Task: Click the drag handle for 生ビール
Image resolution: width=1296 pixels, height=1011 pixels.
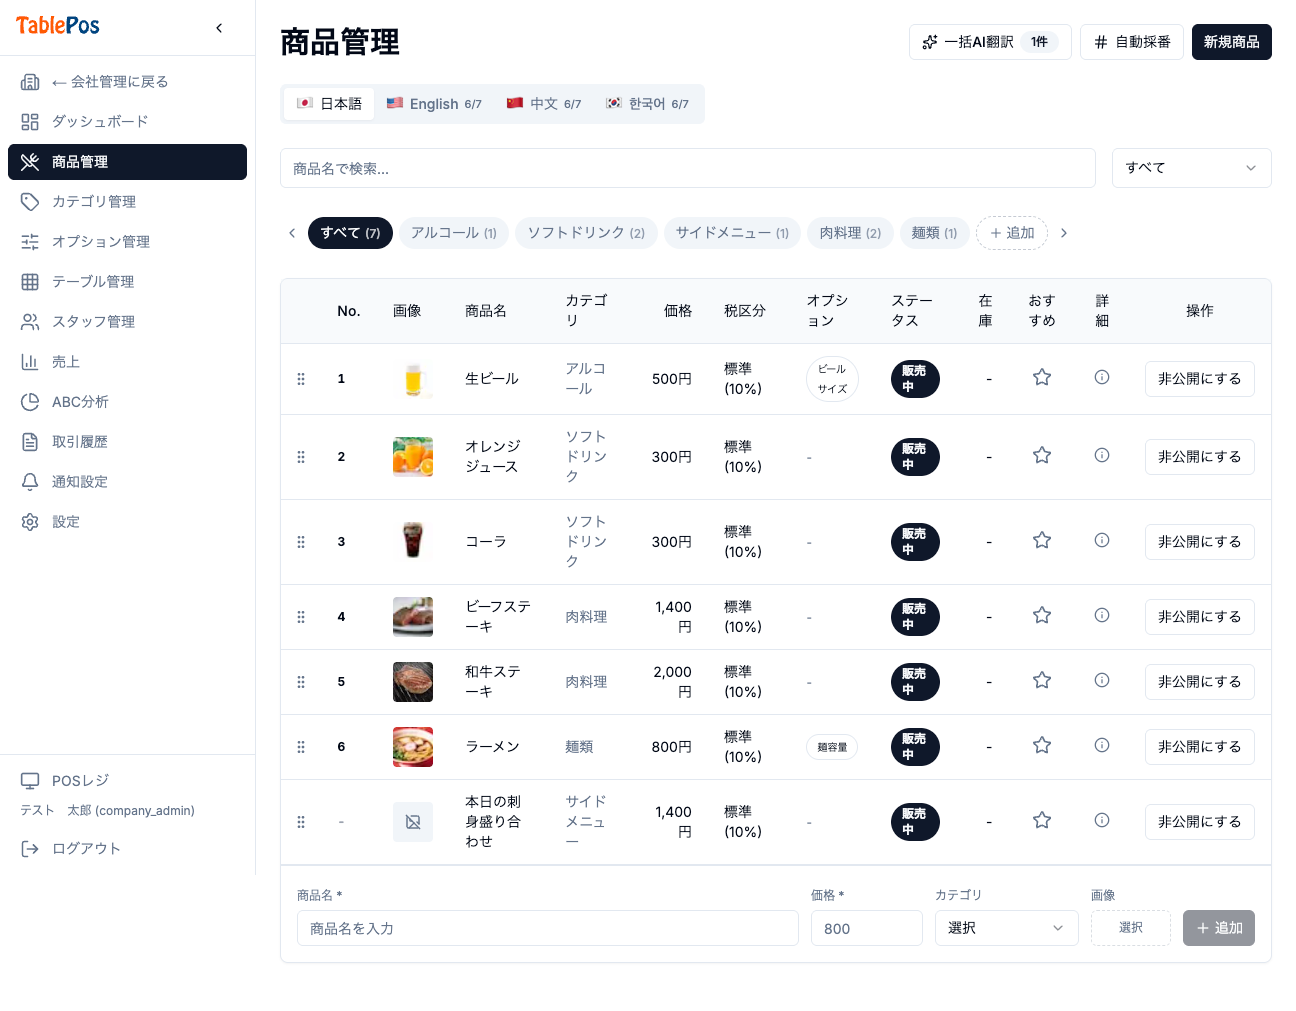Action: pos(301,379)
